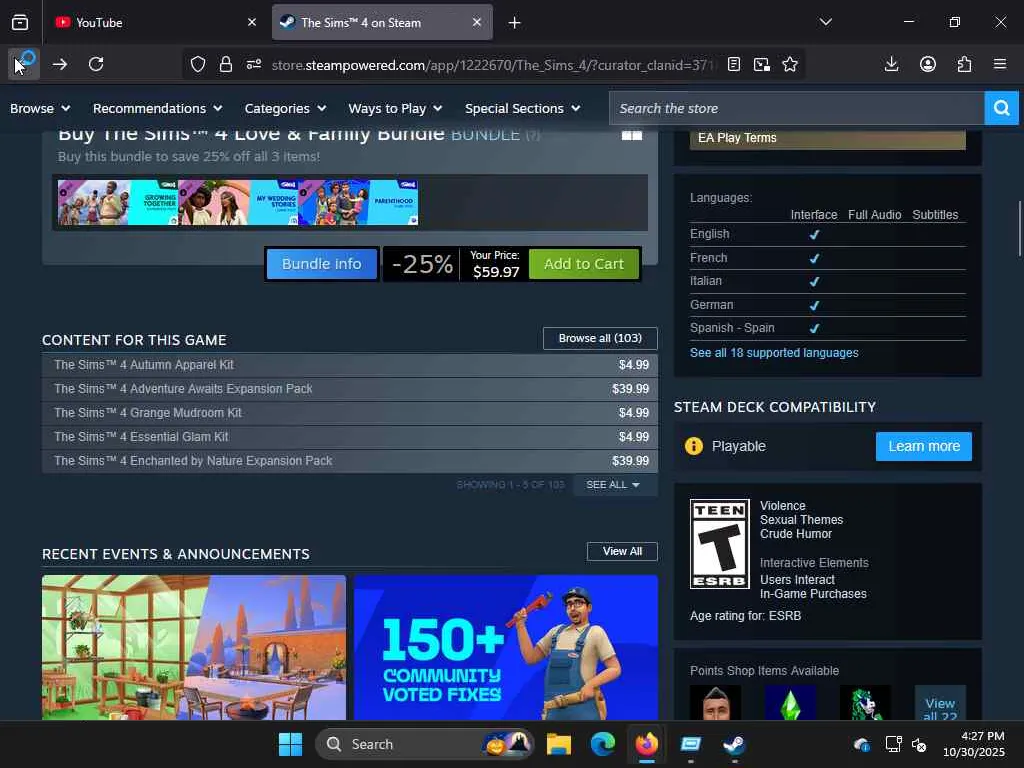Expand the Categories menu
Screen dimensions: 1024x768
pos(285,108)
